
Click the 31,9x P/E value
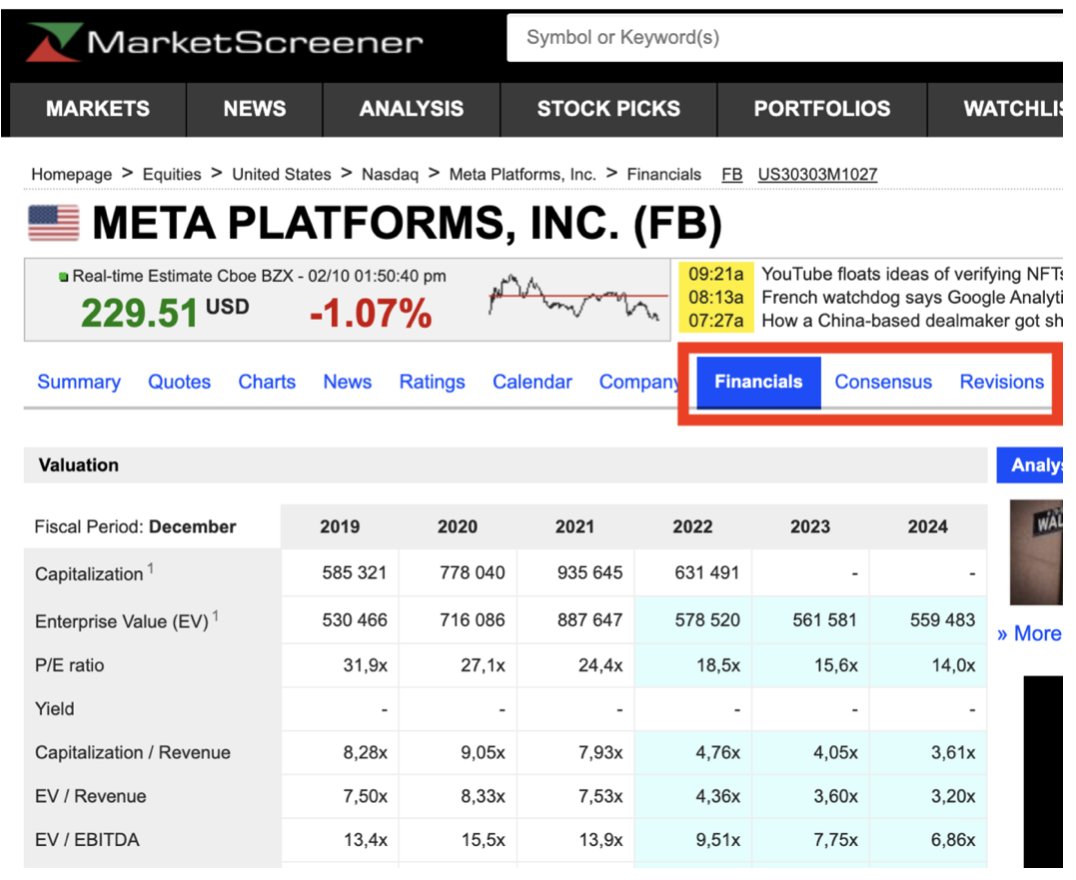365,665
